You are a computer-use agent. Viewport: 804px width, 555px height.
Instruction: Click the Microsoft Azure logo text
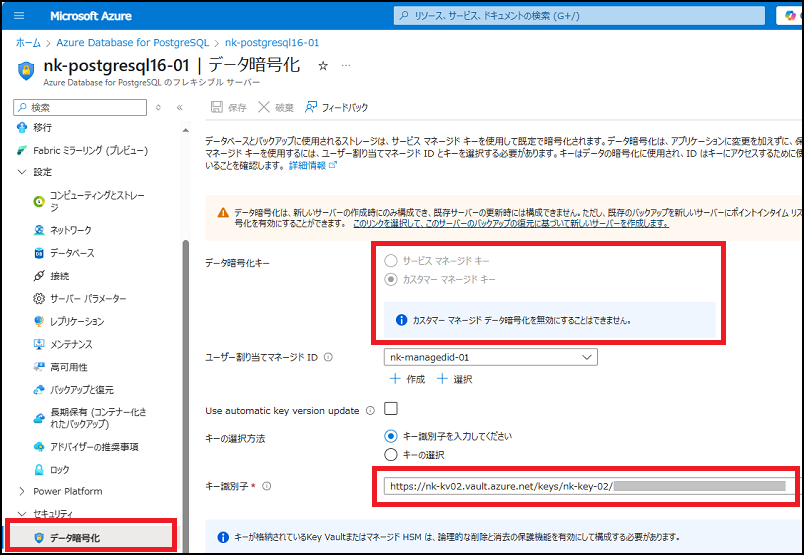(x=91, y=16)
